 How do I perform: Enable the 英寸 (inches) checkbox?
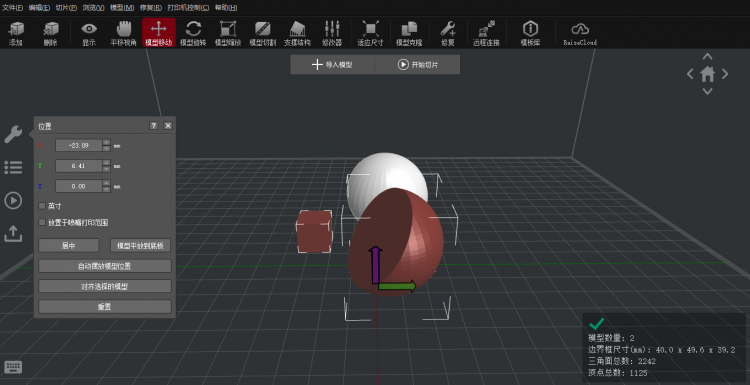(42, 206)
